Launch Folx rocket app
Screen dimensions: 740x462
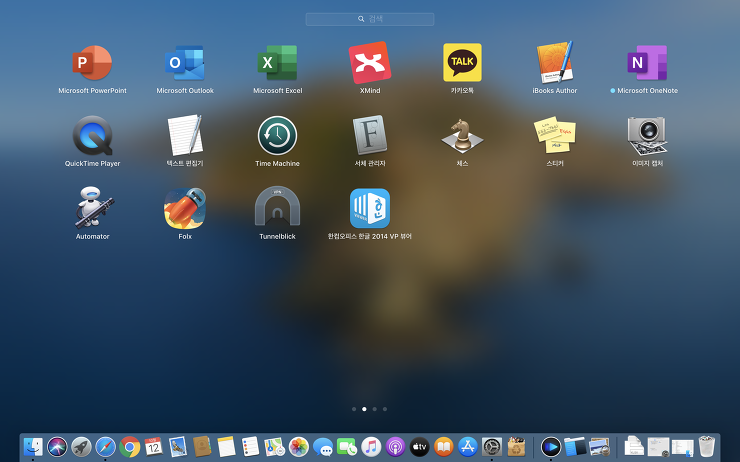pos(185,209)
